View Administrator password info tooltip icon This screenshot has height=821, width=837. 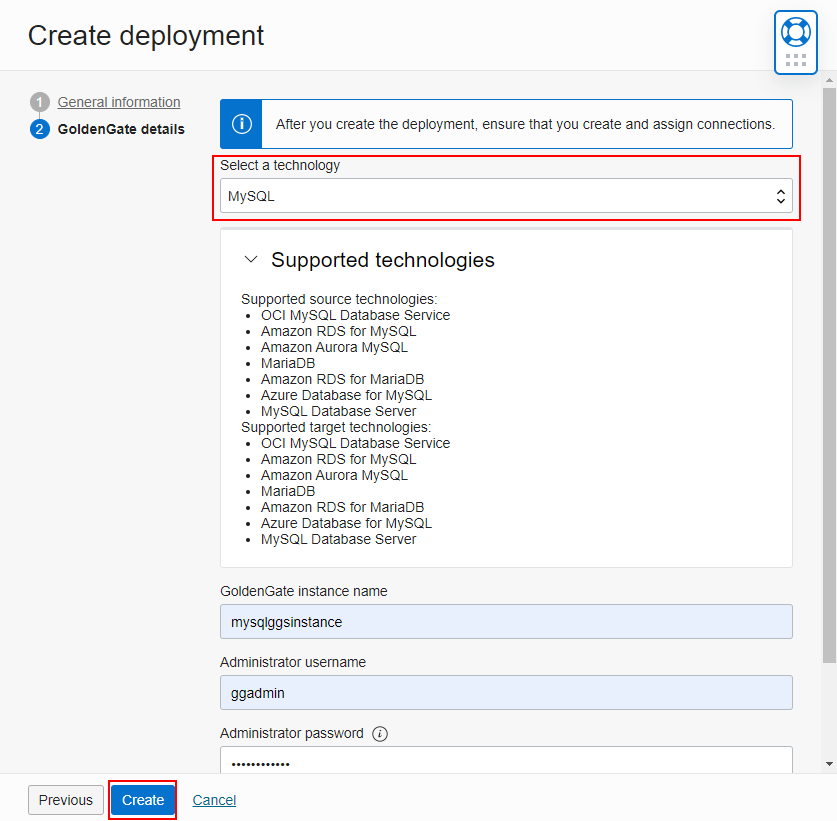[x=379, y=733]
